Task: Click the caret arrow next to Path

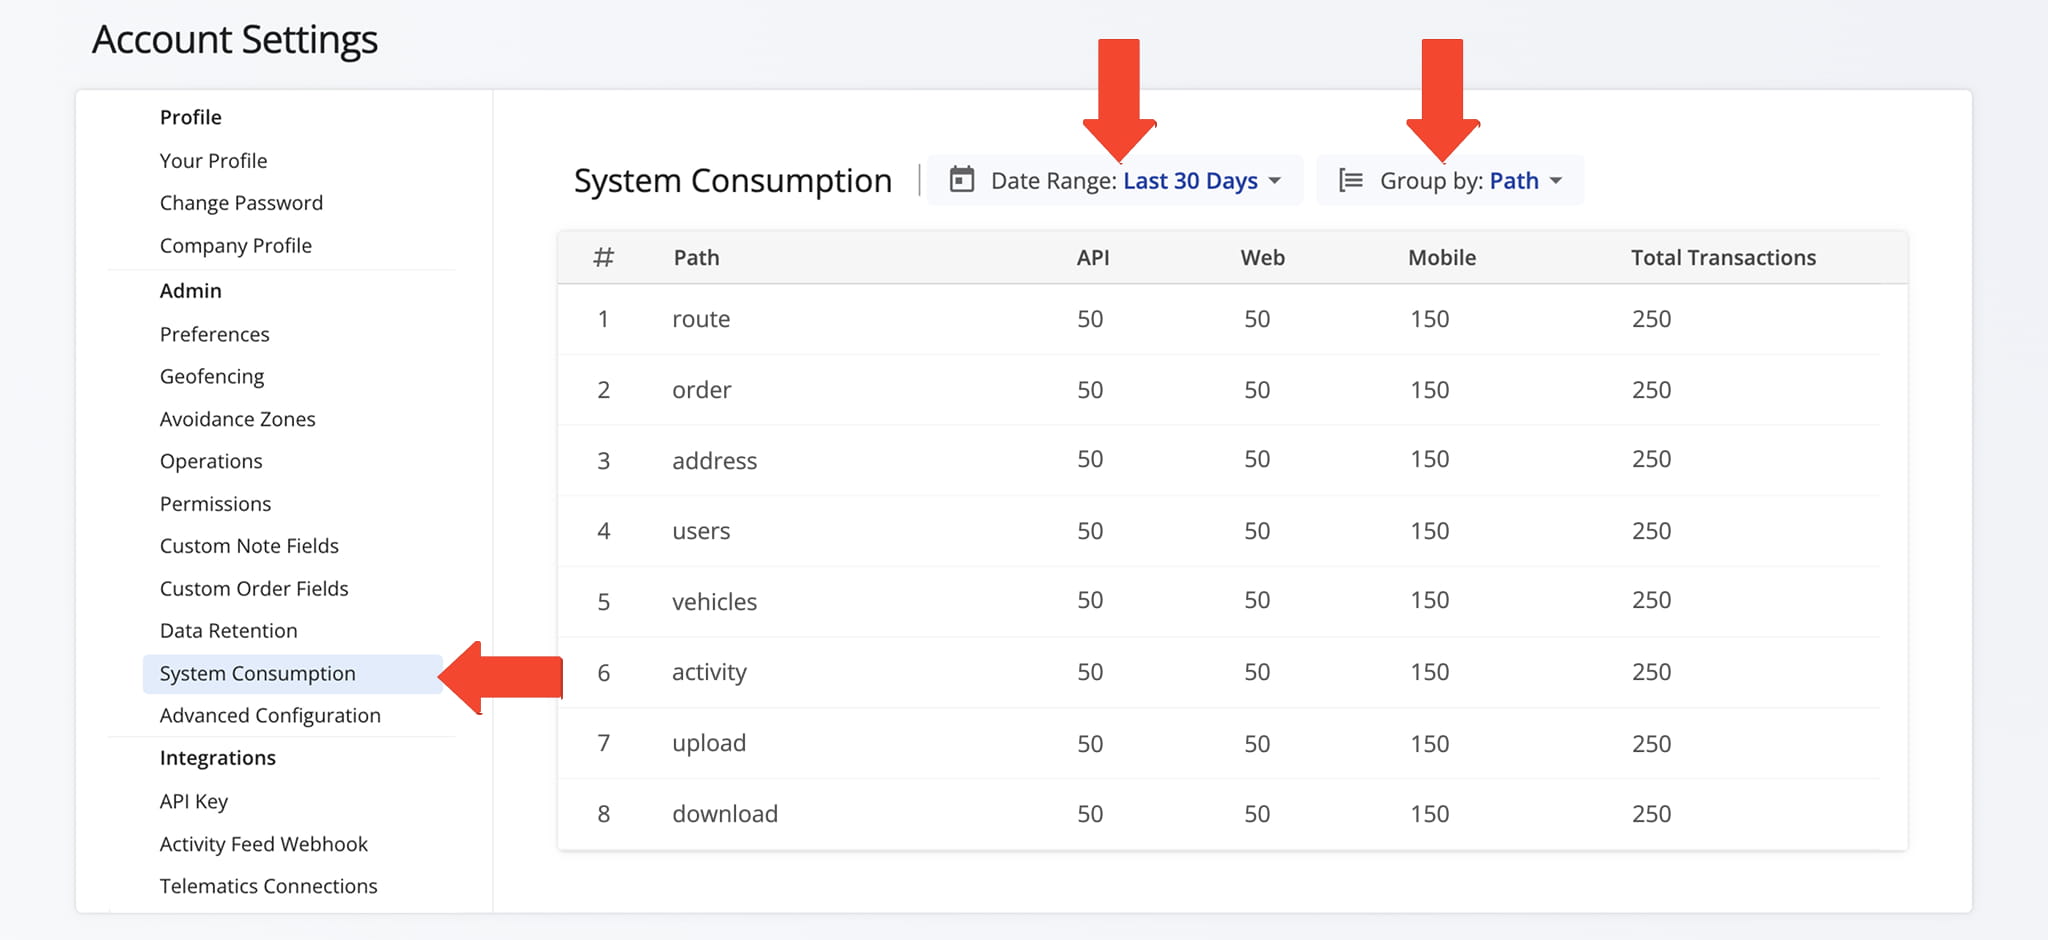Action: point(1556,181)
